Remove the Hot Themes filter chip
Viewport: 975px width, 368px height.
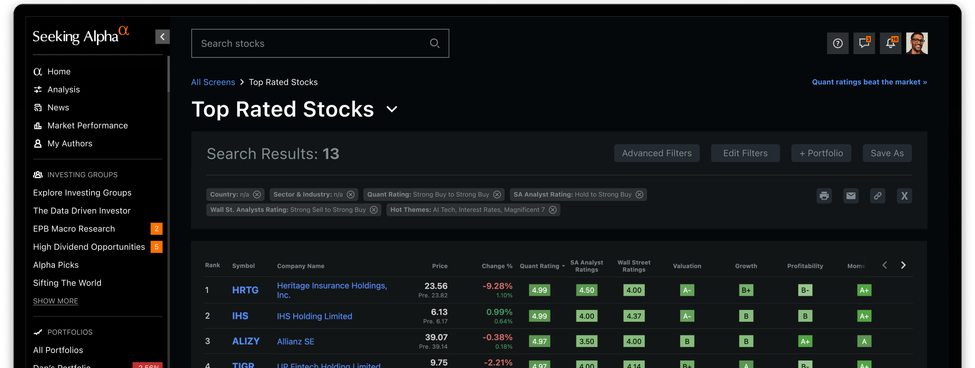(552, 210)
